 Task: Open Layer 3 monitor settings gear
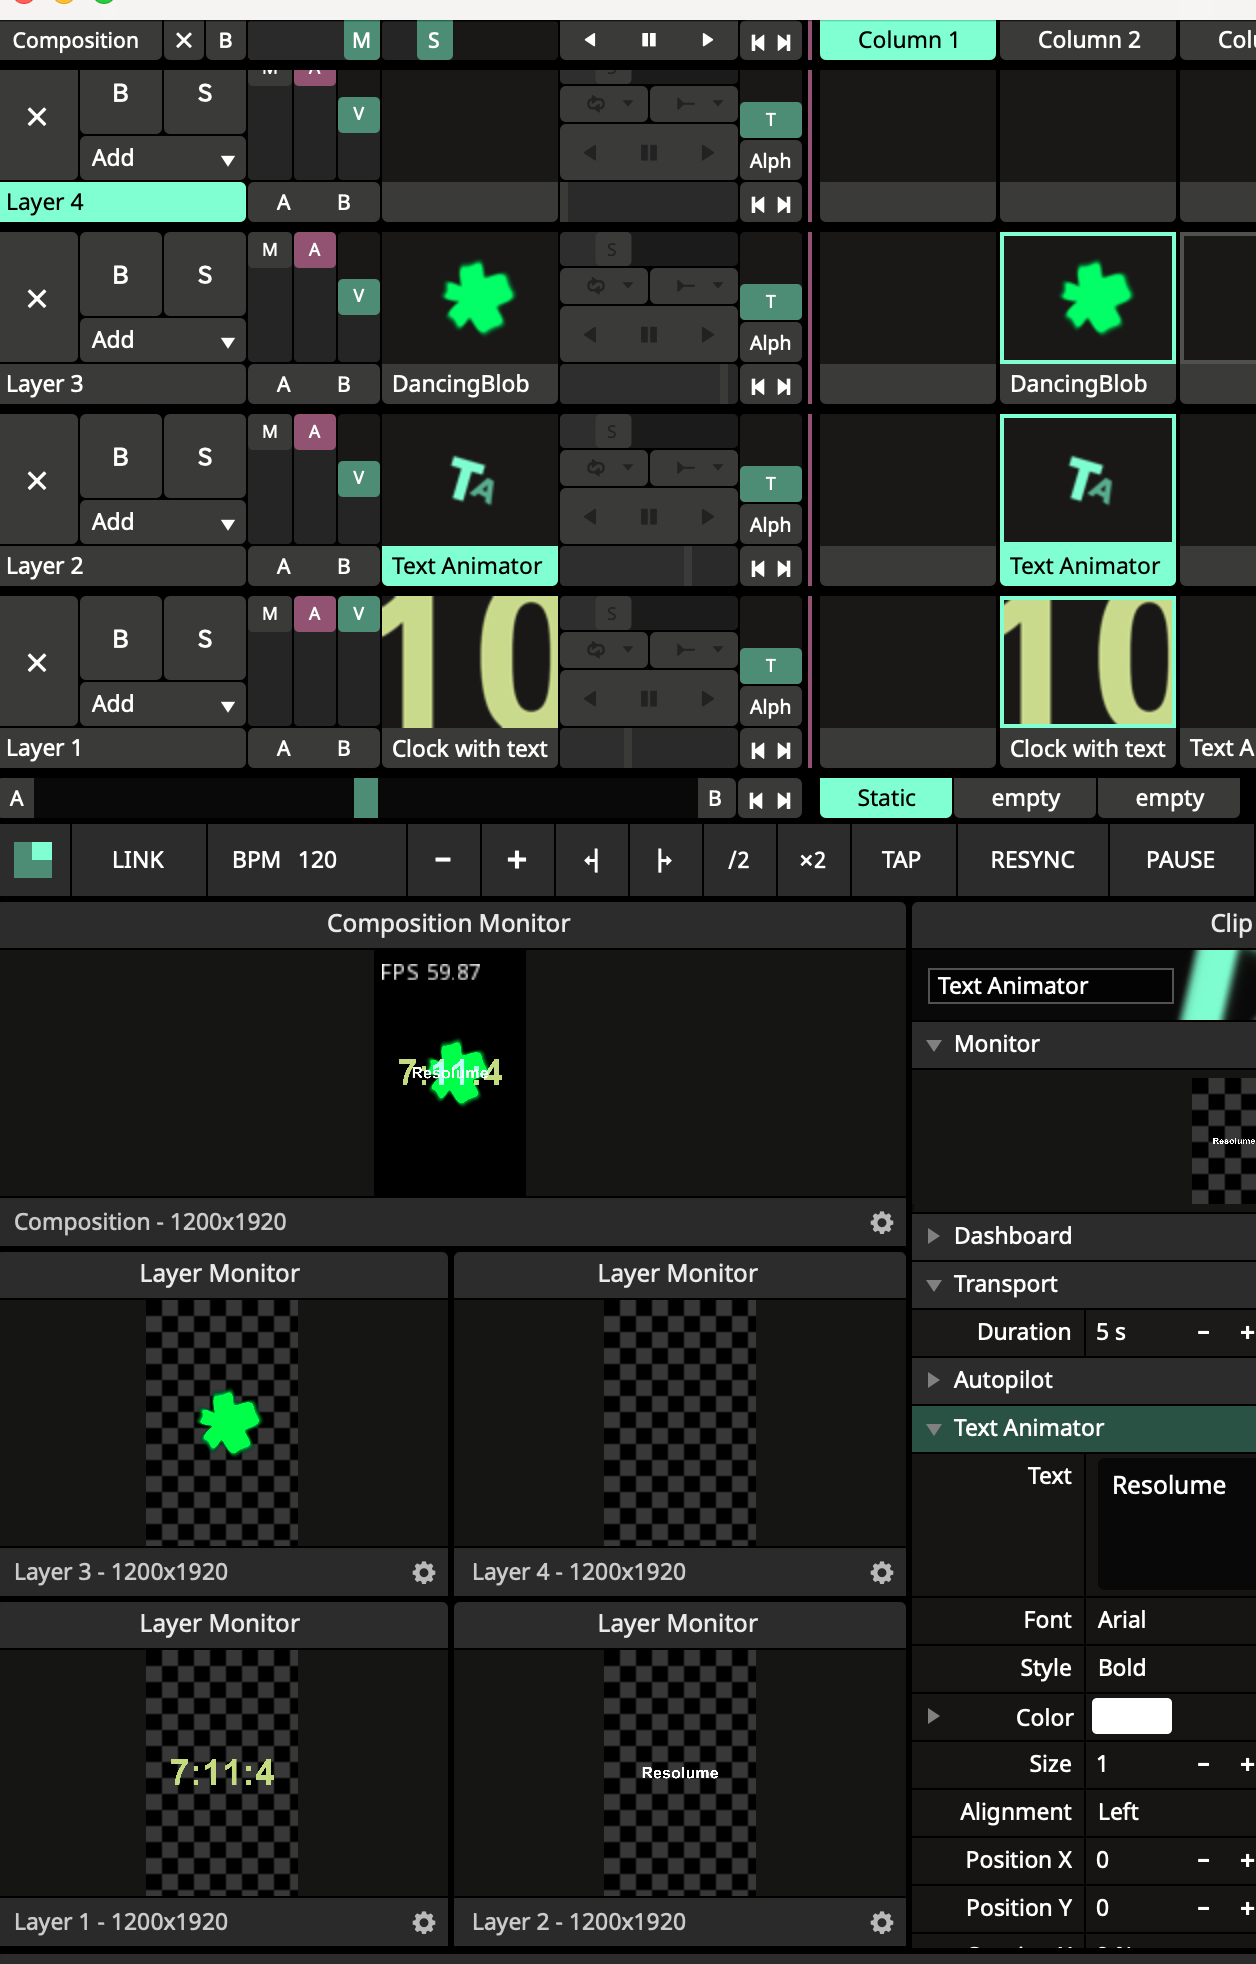click(424, 1572)
